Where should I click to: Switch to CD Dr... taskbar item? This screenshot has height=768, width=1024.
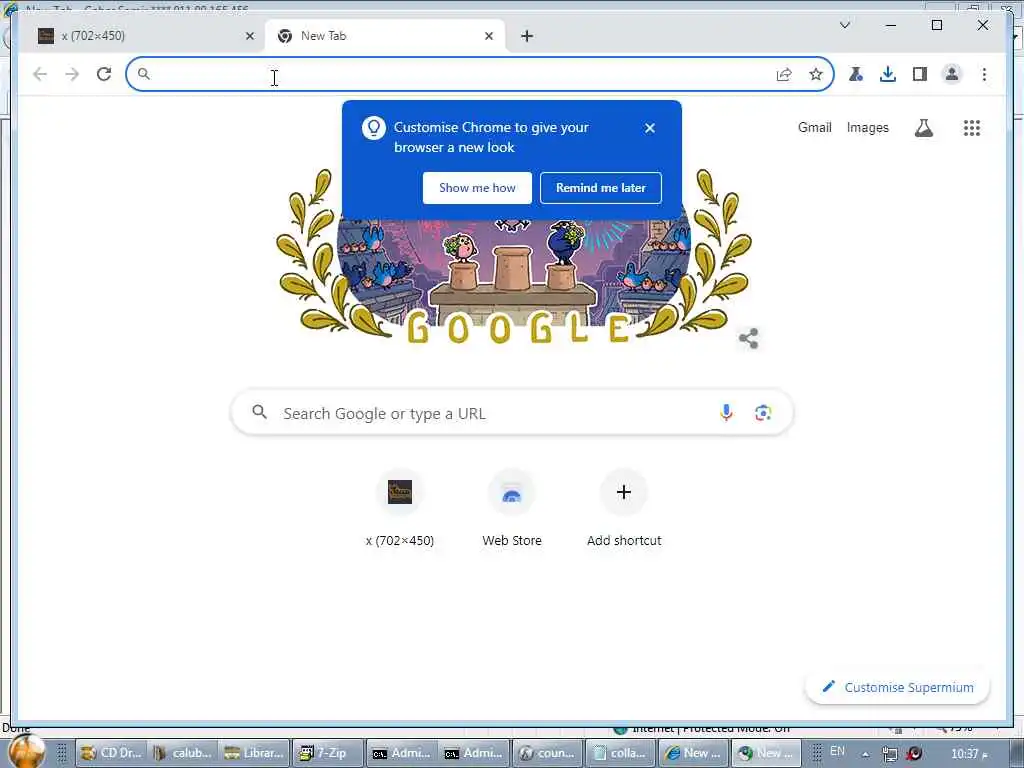coord(110,754)
